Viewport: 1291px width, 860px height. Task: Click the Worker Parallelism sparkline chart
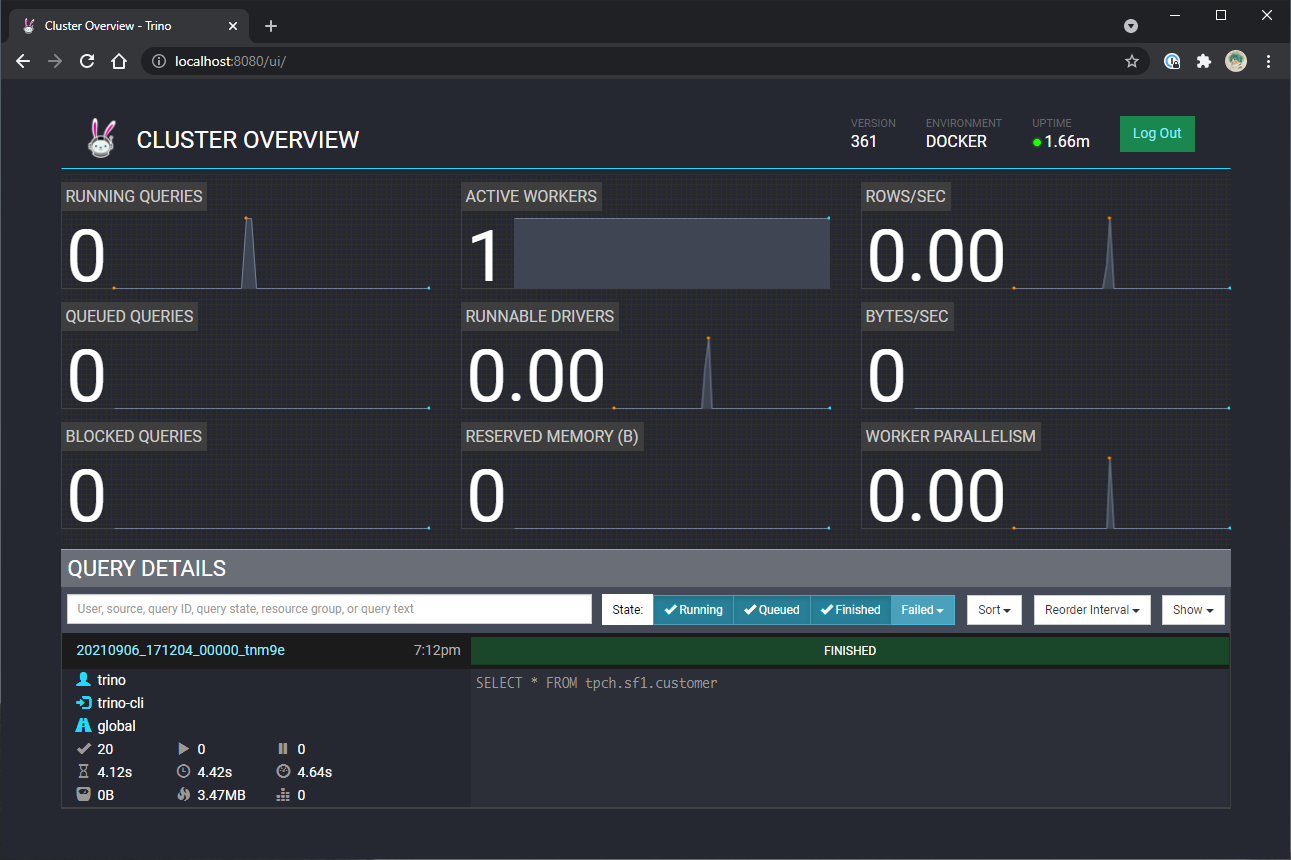[1121, 493]
